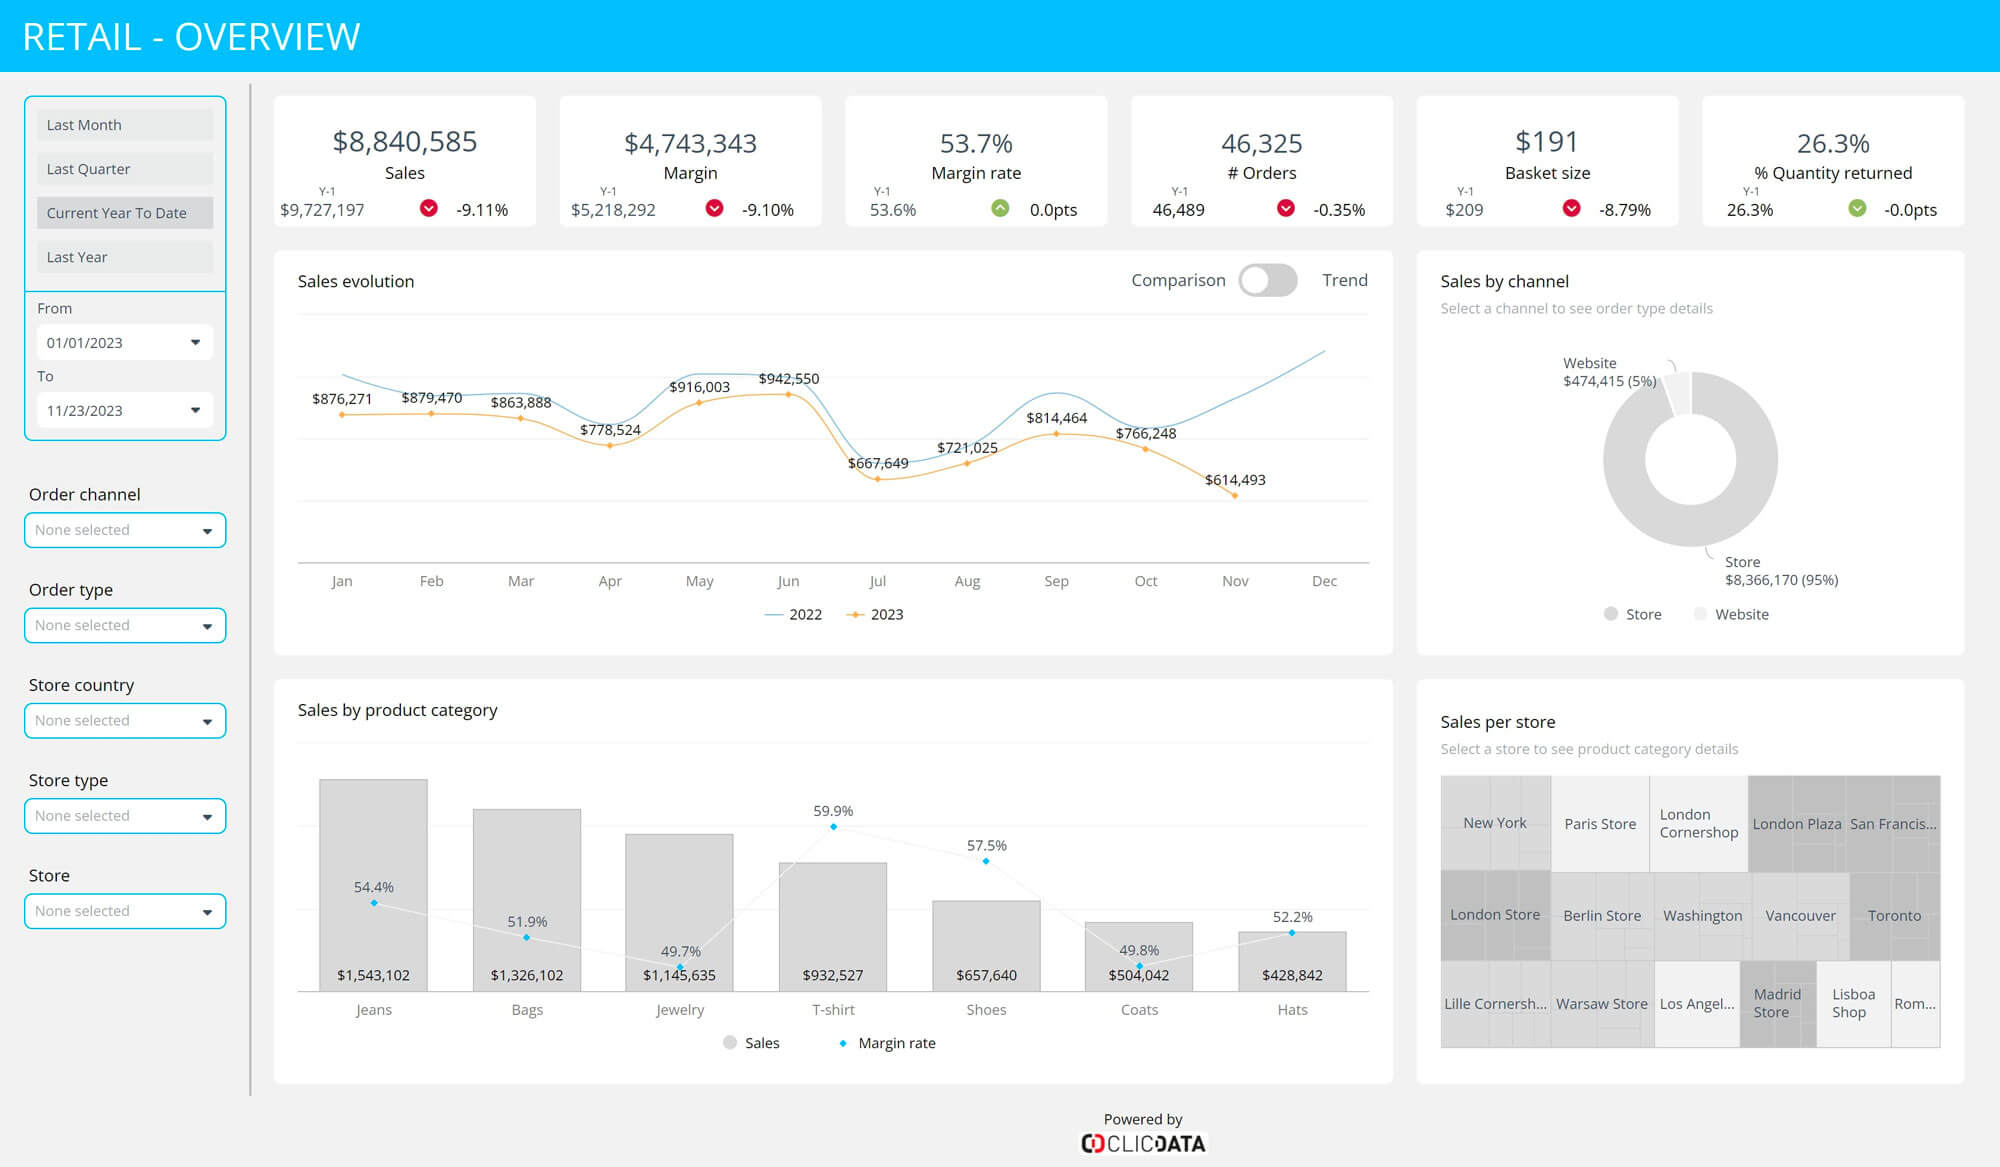Open the From date picker dropdown

pos(194,342)
